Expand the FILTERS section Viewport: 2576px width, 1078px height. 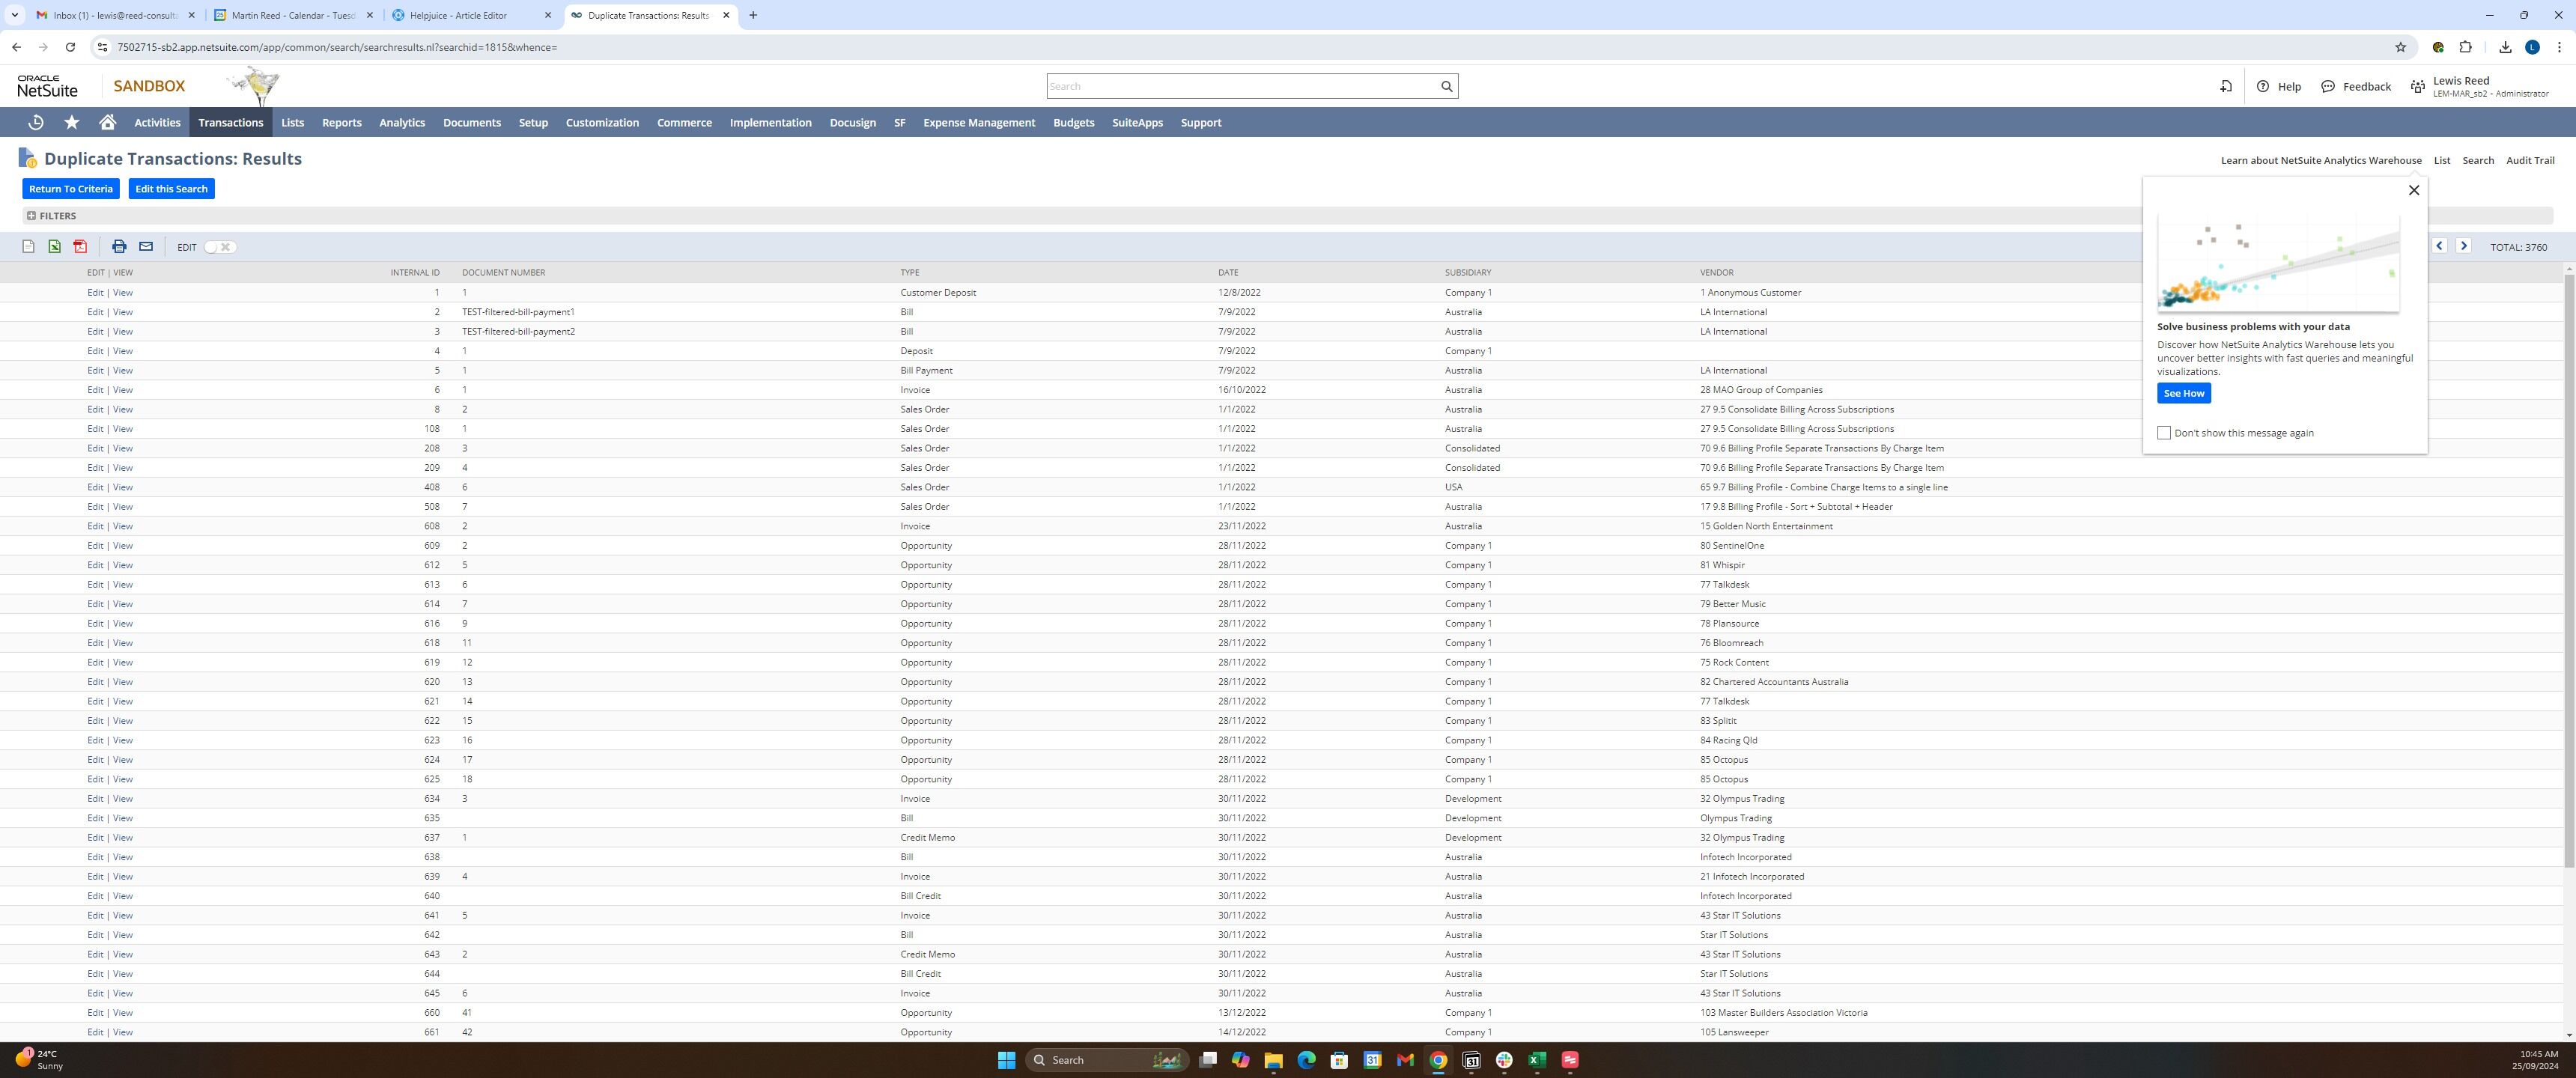pos(31,216)
